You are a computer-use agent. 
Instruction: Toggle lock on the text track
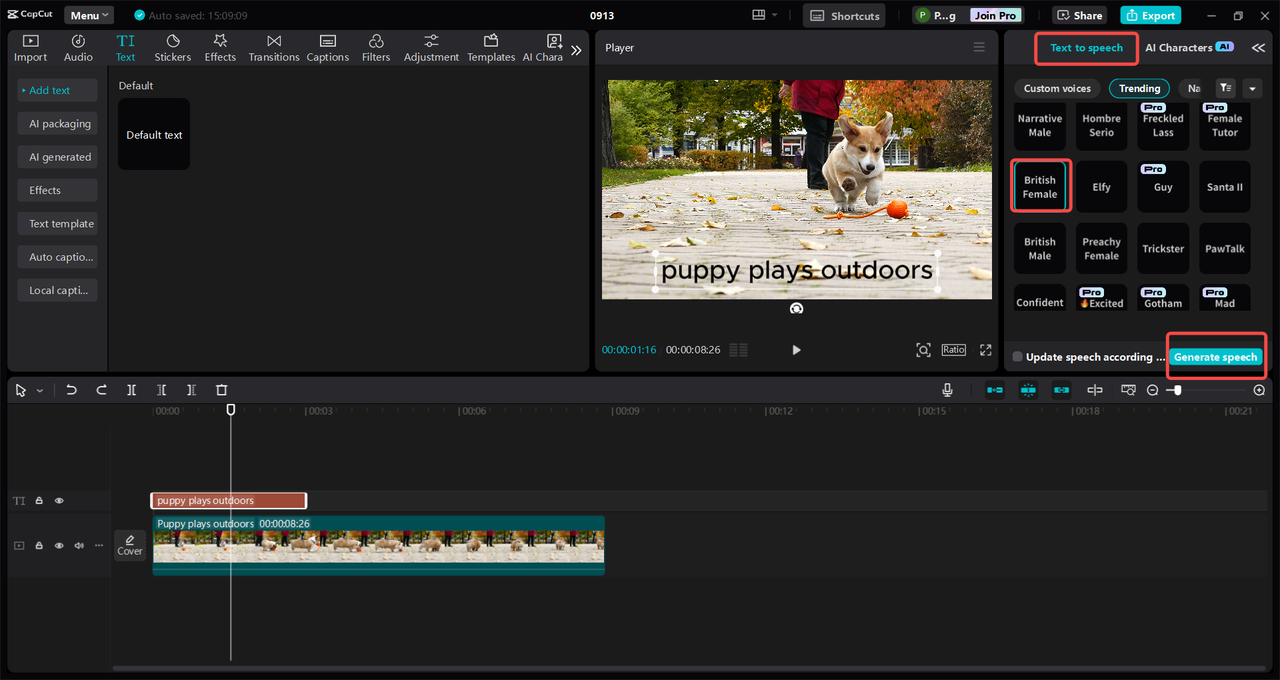tap(39, 501)
